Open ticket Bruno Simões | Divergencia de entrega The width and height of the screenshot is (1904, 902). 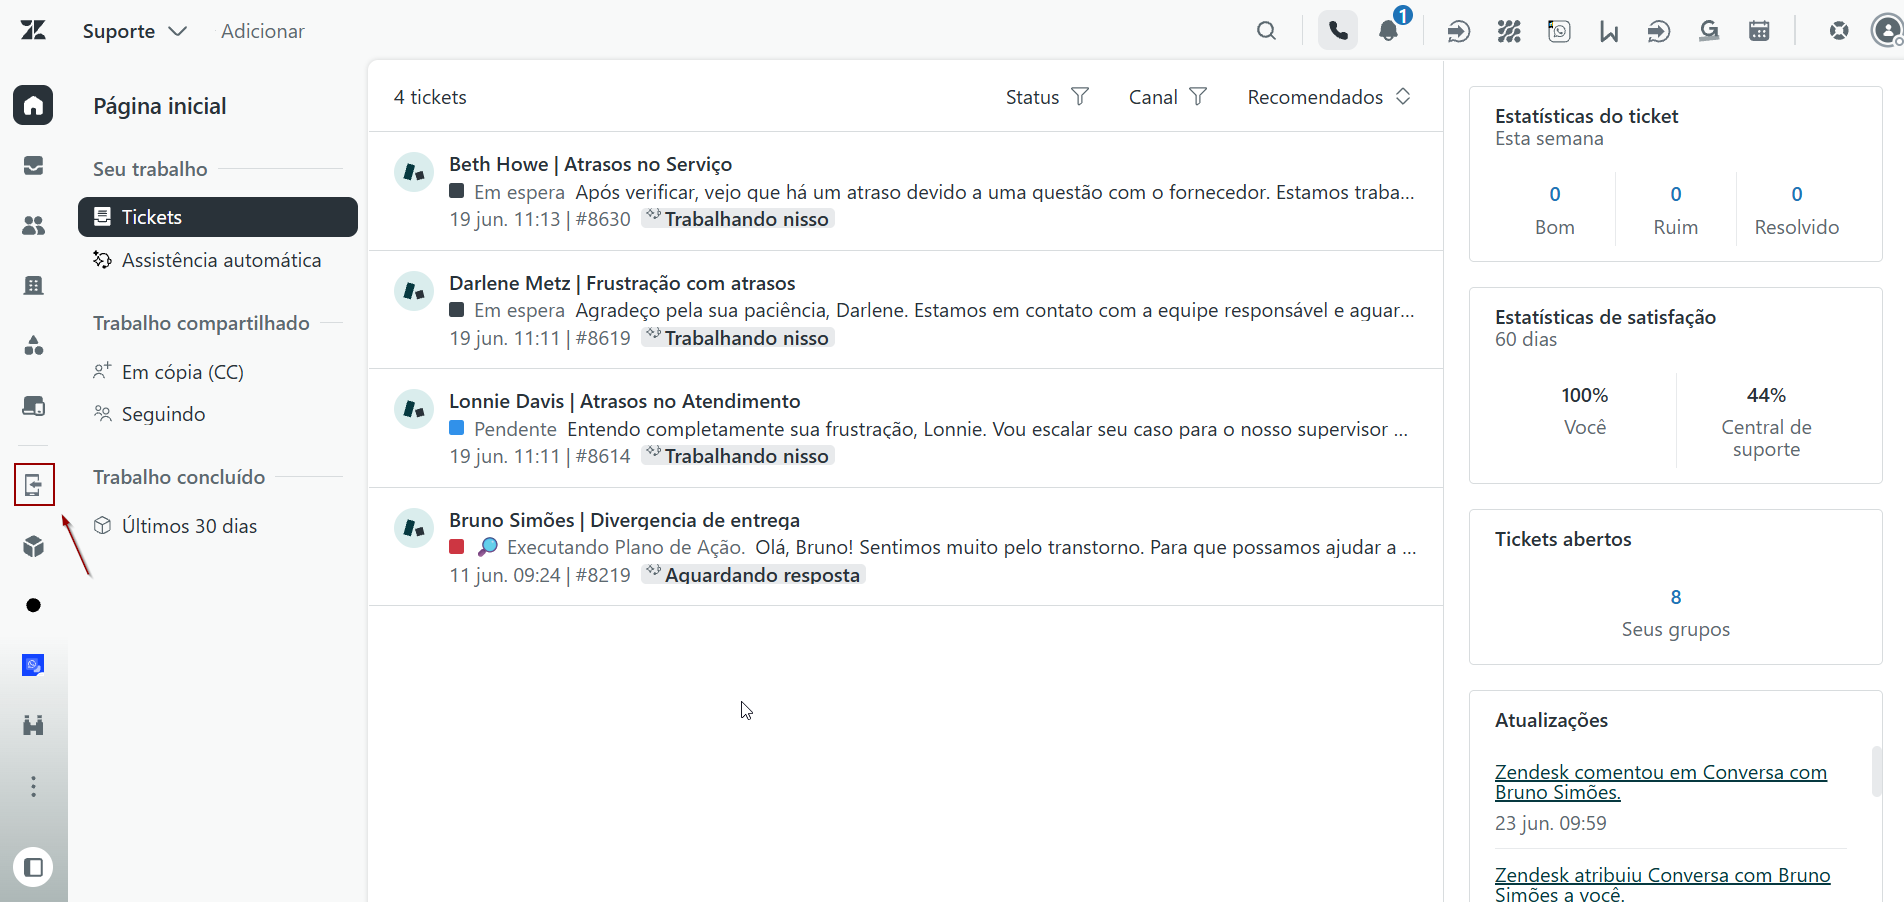coord(905,547)
